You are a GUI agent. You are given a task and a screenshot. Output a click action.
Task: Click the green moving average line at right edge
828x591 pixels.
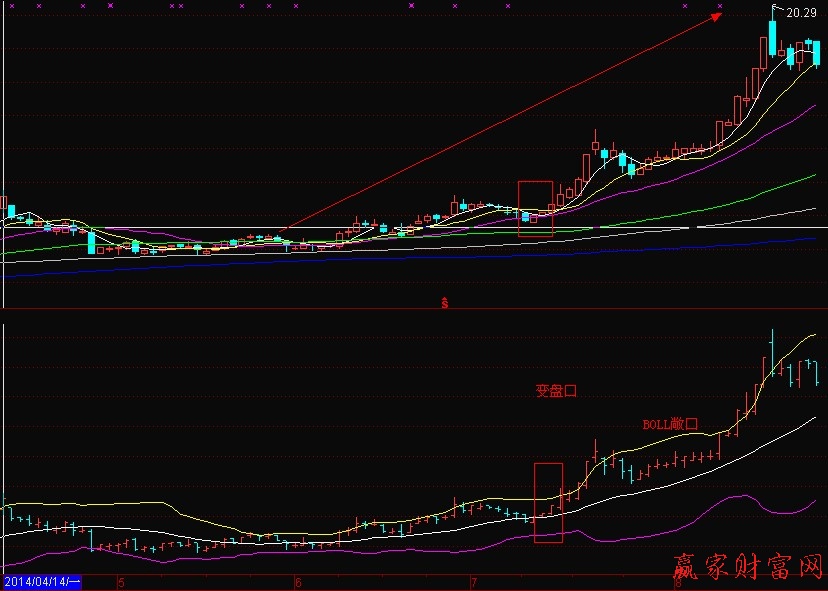tap(810, 176)
